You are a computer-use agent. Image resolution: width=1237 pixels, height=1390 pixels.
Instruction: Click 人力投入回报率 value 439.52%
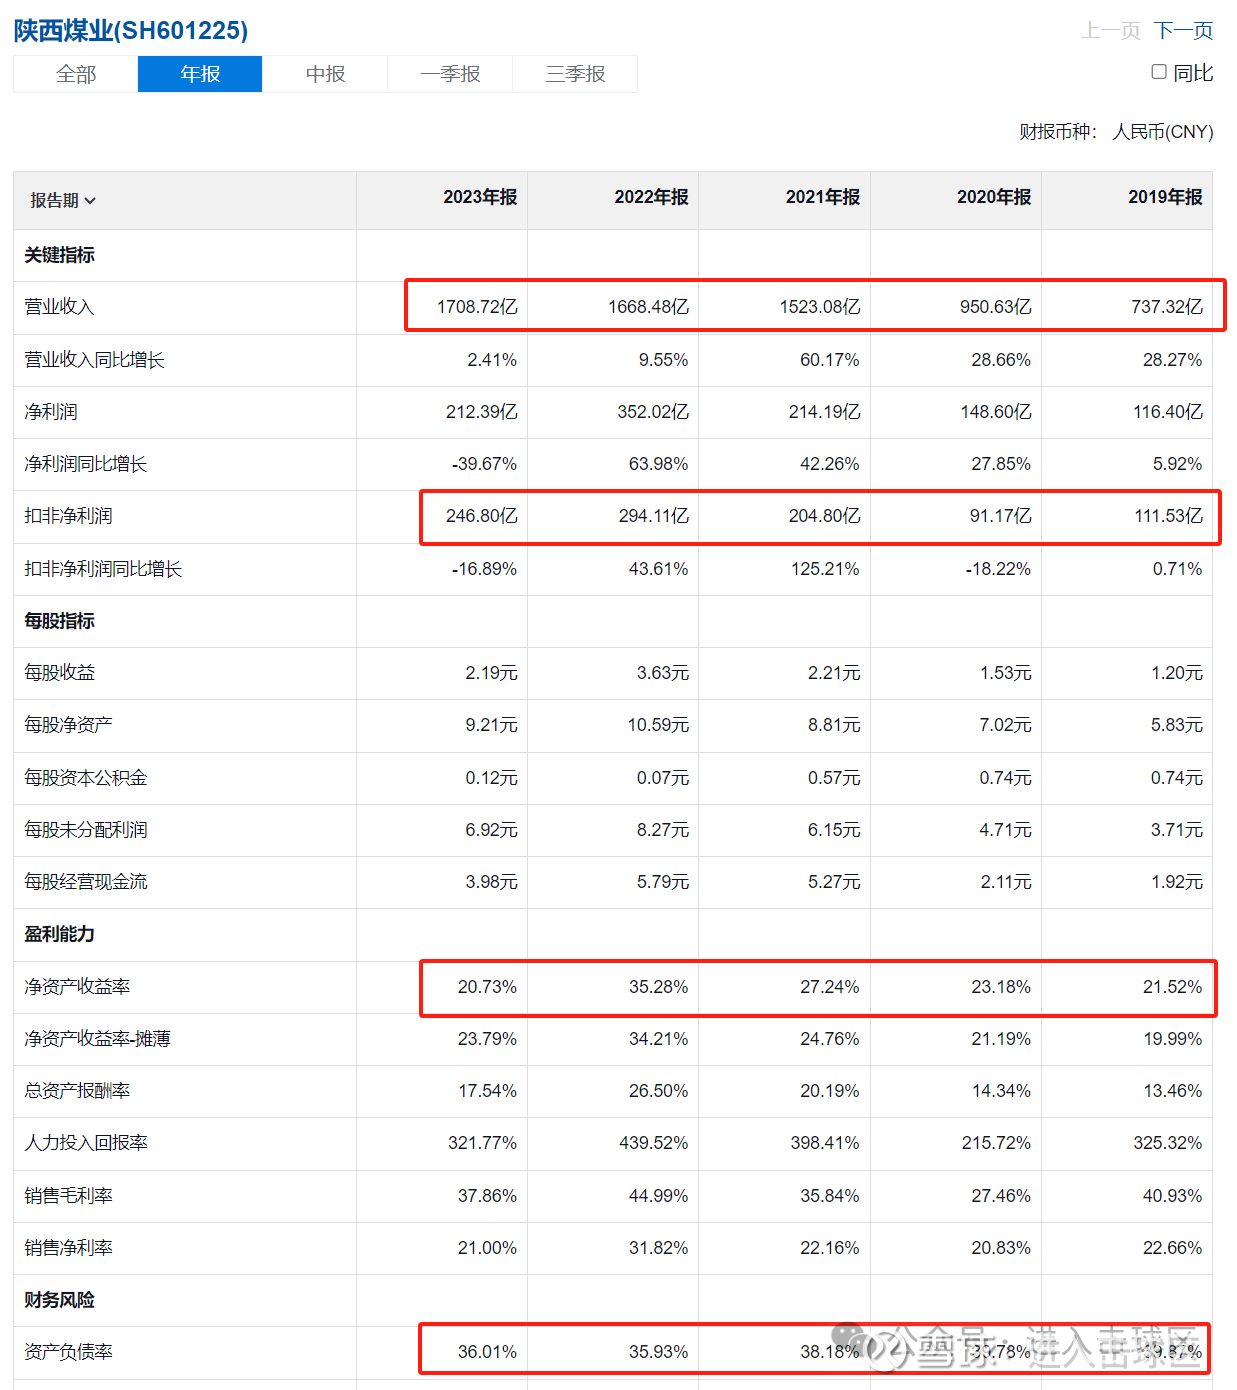pyautogui.click(x=654, y=1143)
